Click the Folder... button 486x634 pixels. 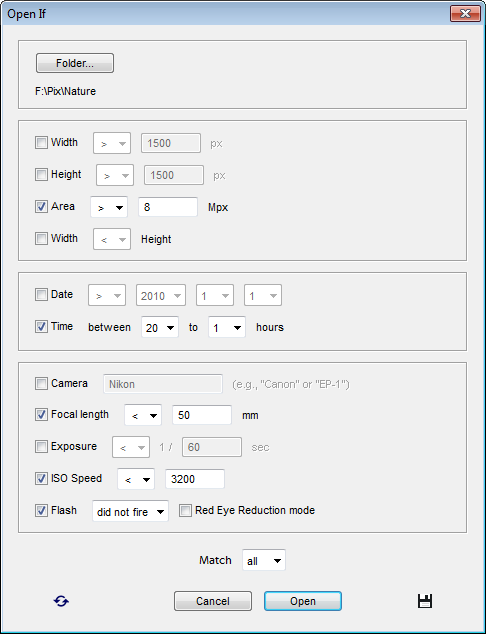(75, 63)
